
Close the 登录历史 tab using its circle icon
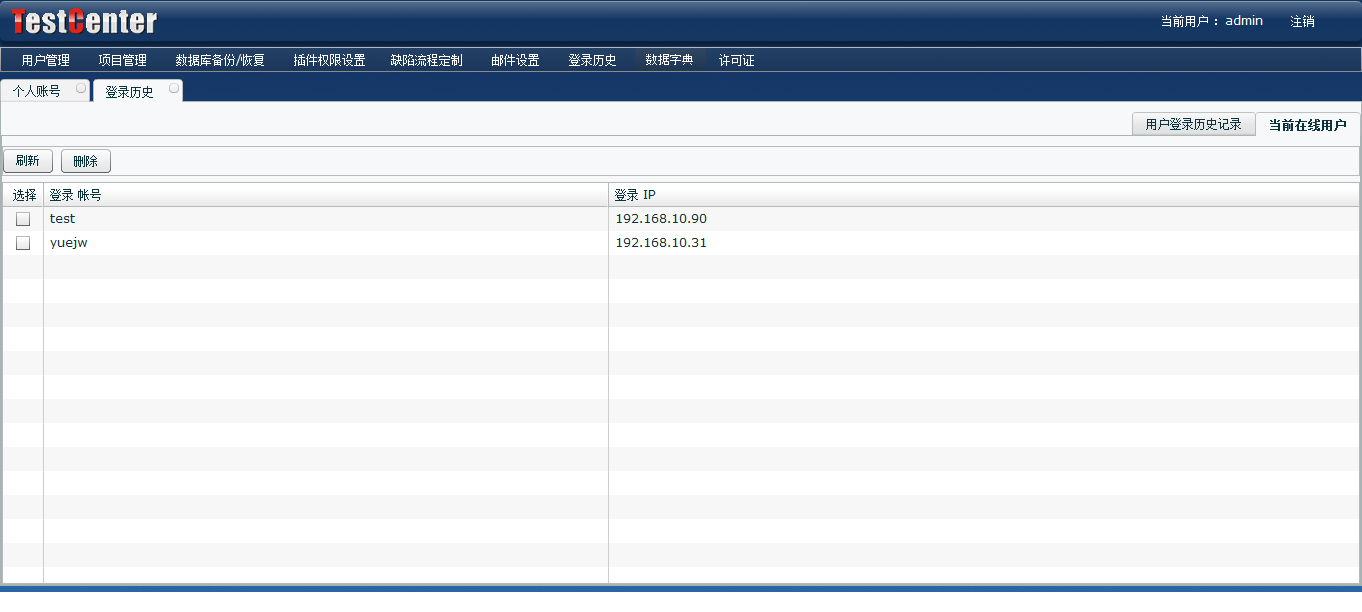173,88
